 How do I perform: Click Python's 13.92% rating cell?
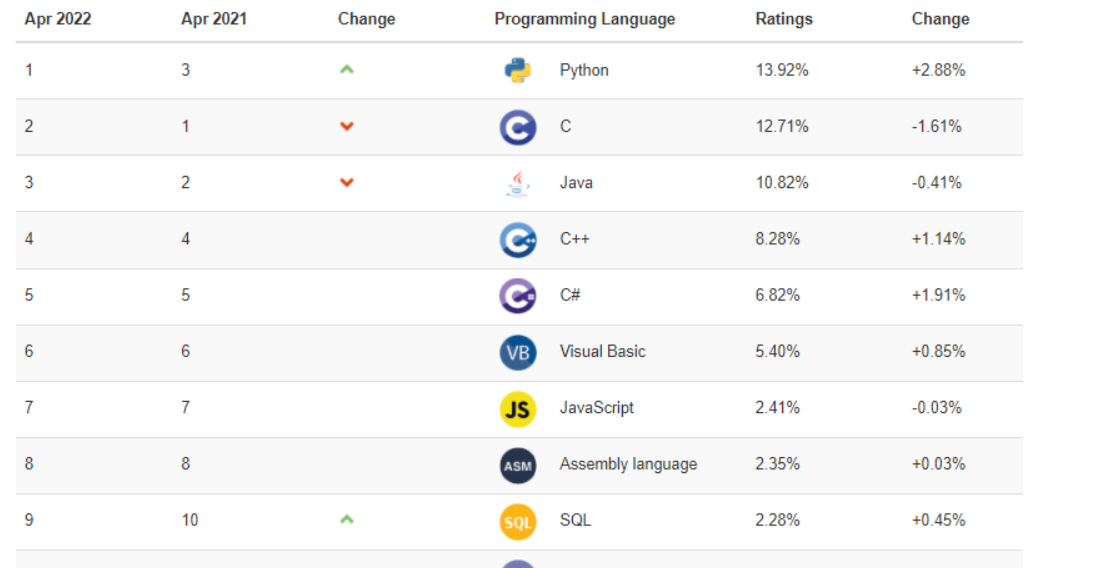[782, 70]
